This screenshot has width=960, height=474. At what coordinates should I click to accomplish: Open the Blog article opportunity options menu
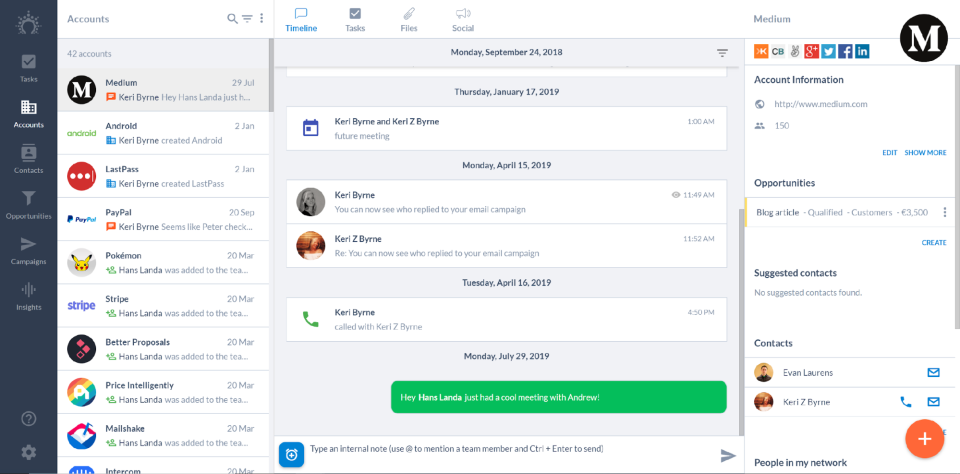(x=945, y=213)
